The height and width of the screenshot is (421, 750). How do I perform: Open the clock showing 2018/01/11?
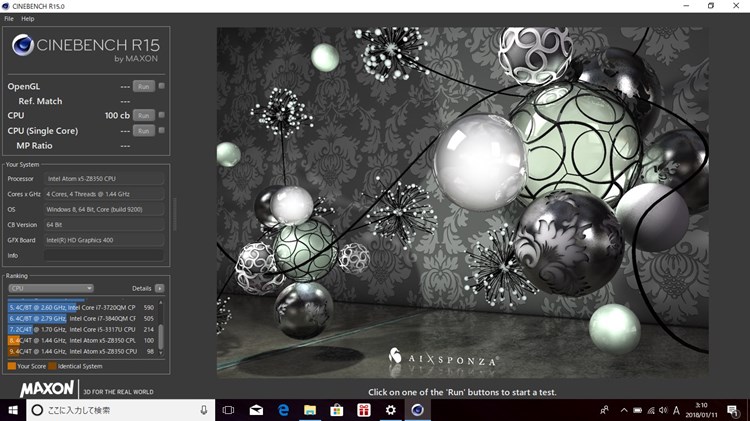point(701,410)
